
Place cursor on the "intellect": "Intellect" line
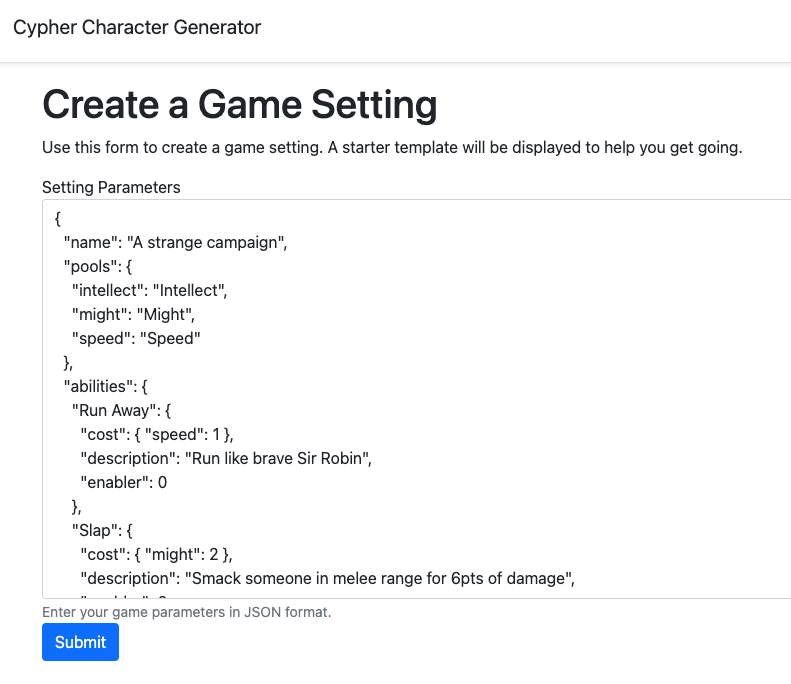point(150,290)
